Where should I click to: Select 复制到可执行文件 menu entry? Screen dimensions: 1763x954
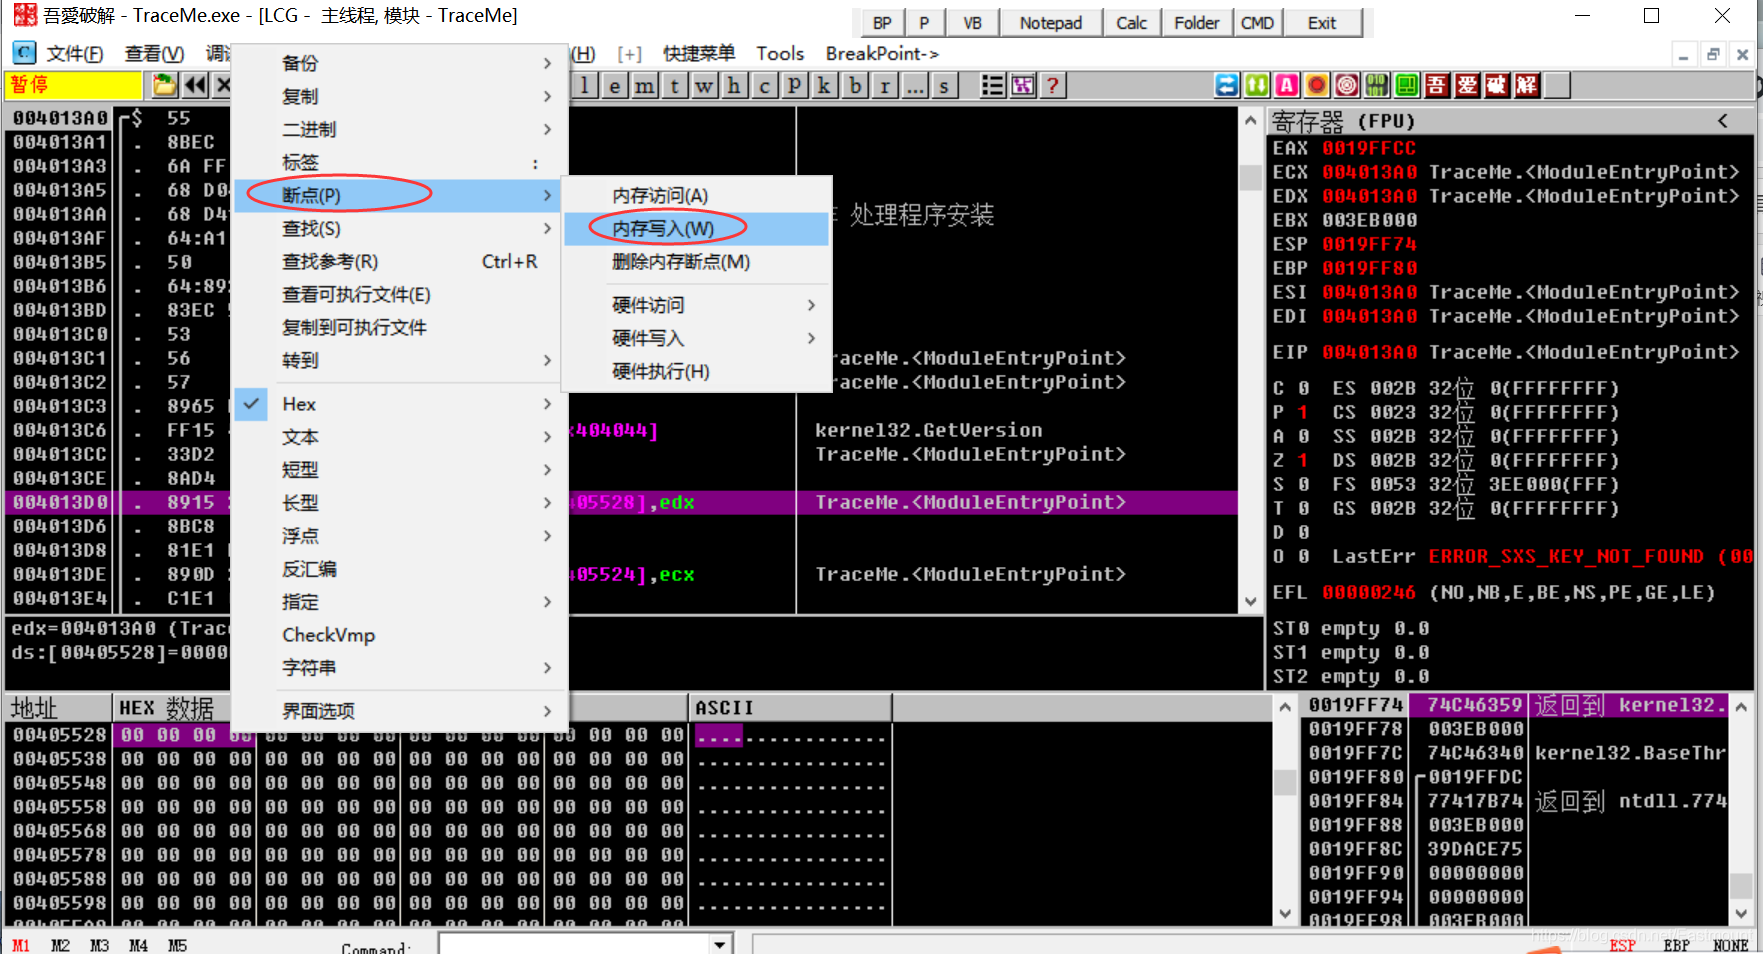pos(400,328)
